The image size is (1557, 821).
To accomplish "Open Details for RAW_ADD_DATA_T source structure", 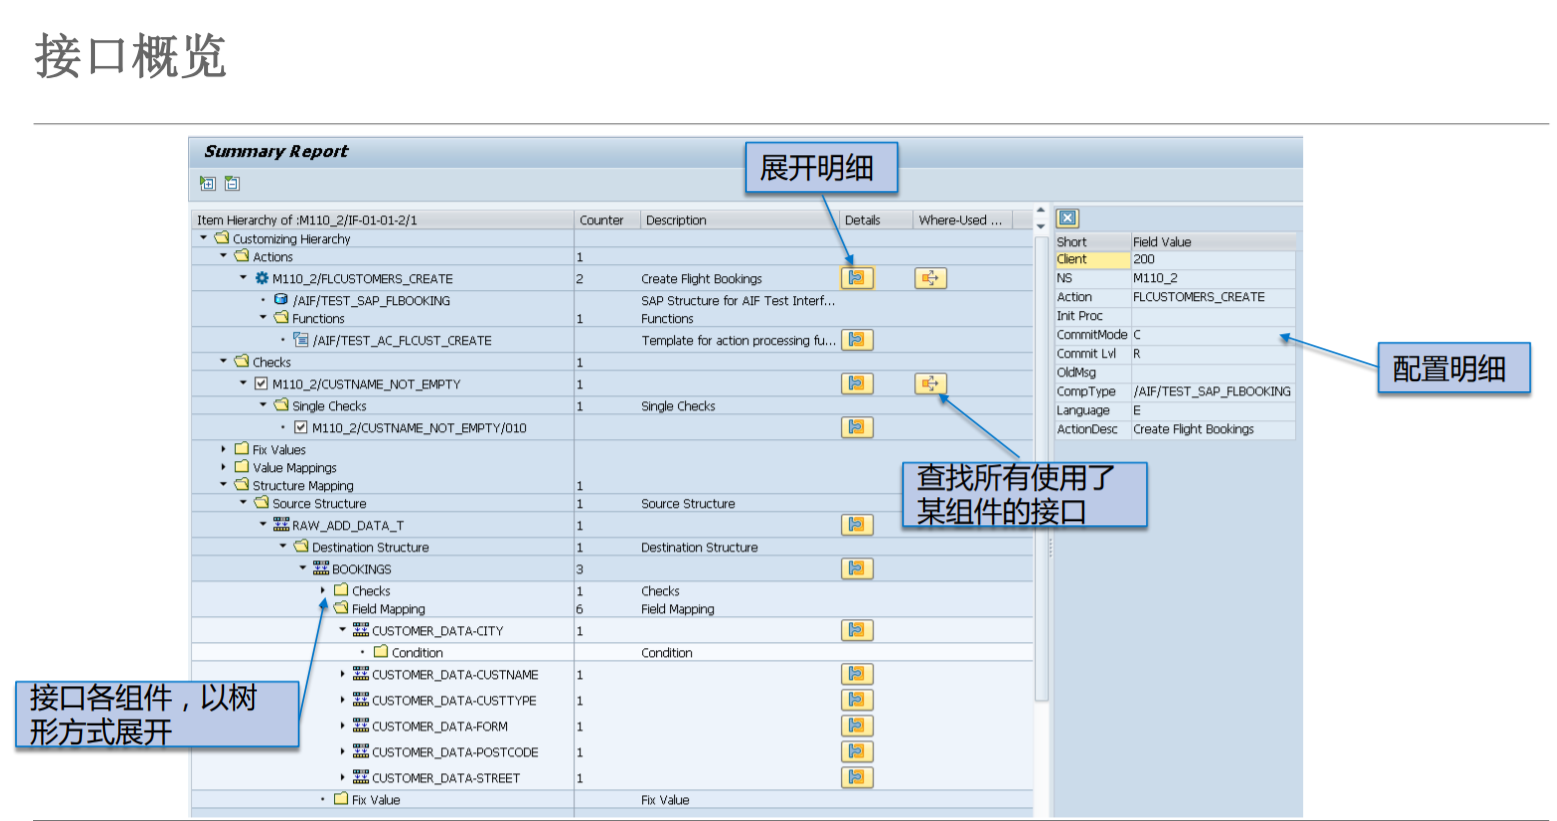I will (x=857, y=525).
